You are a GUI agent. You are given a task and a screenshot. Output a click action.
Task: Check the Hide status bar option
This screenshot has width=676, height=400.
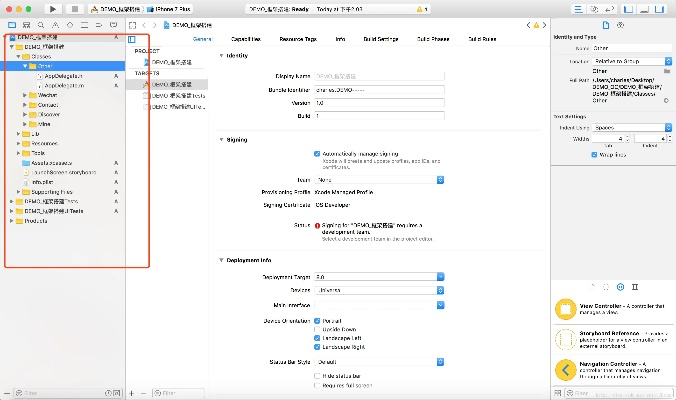(317, 374)
